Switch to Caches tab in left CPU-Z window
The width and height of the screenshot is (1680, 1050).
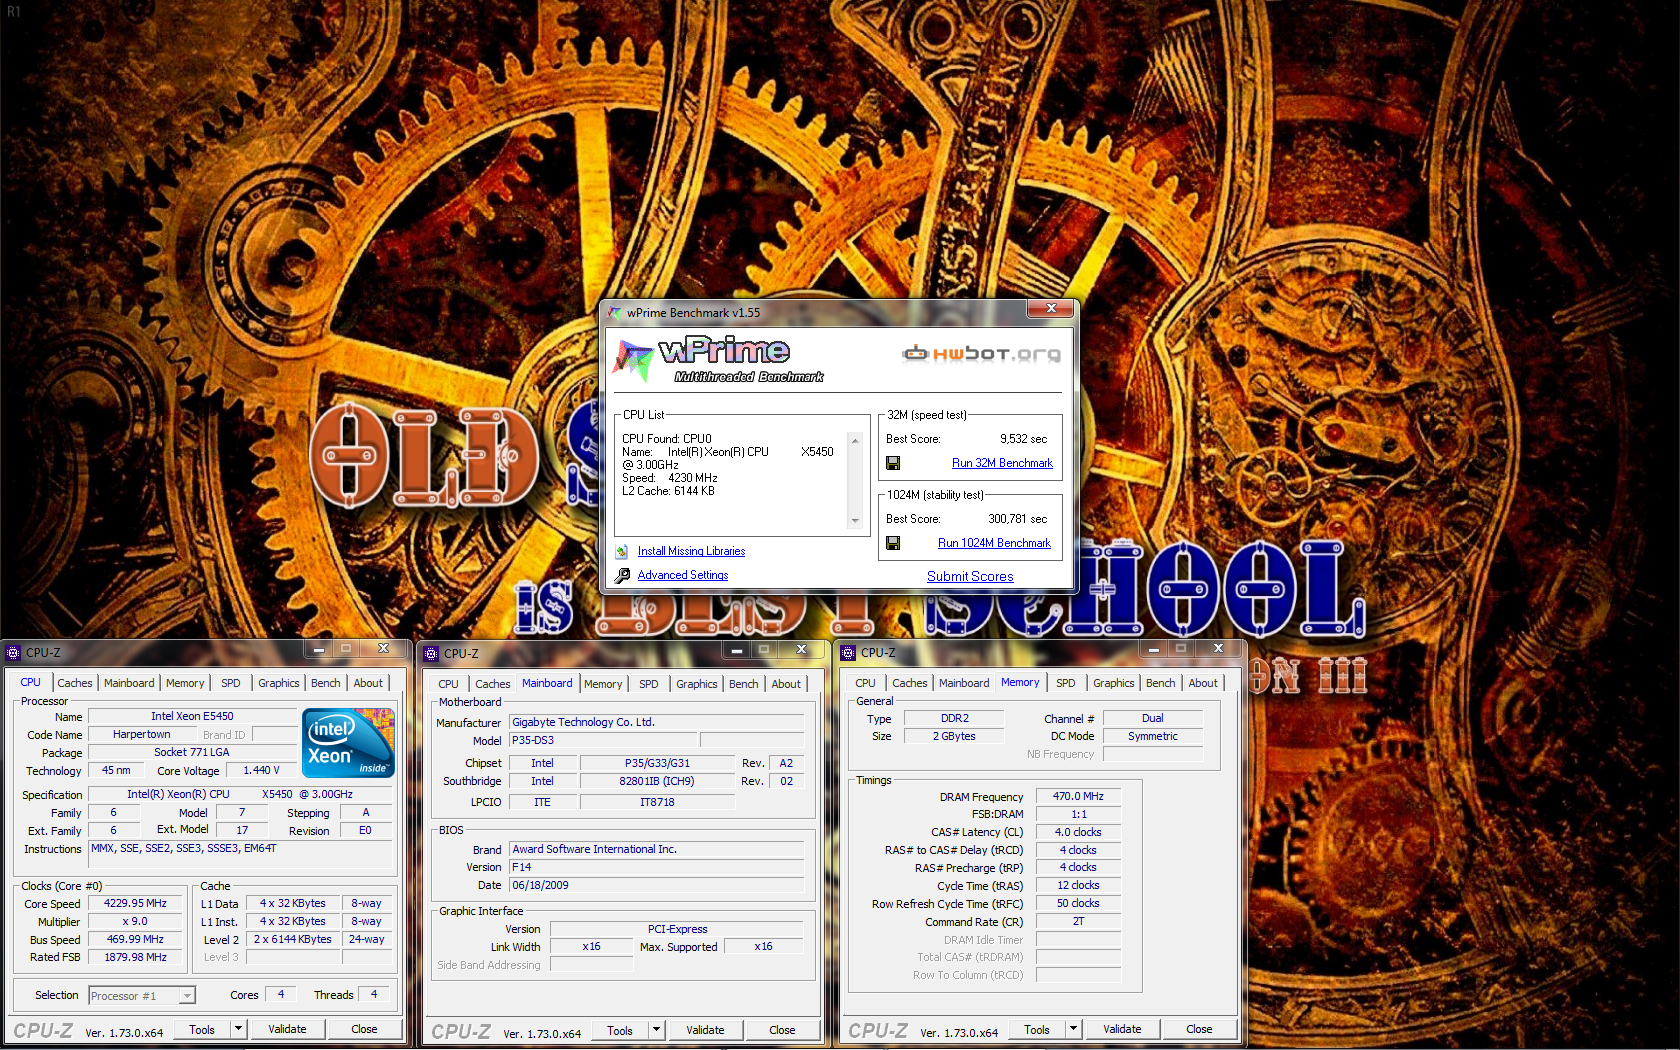(x=75, y=683)
